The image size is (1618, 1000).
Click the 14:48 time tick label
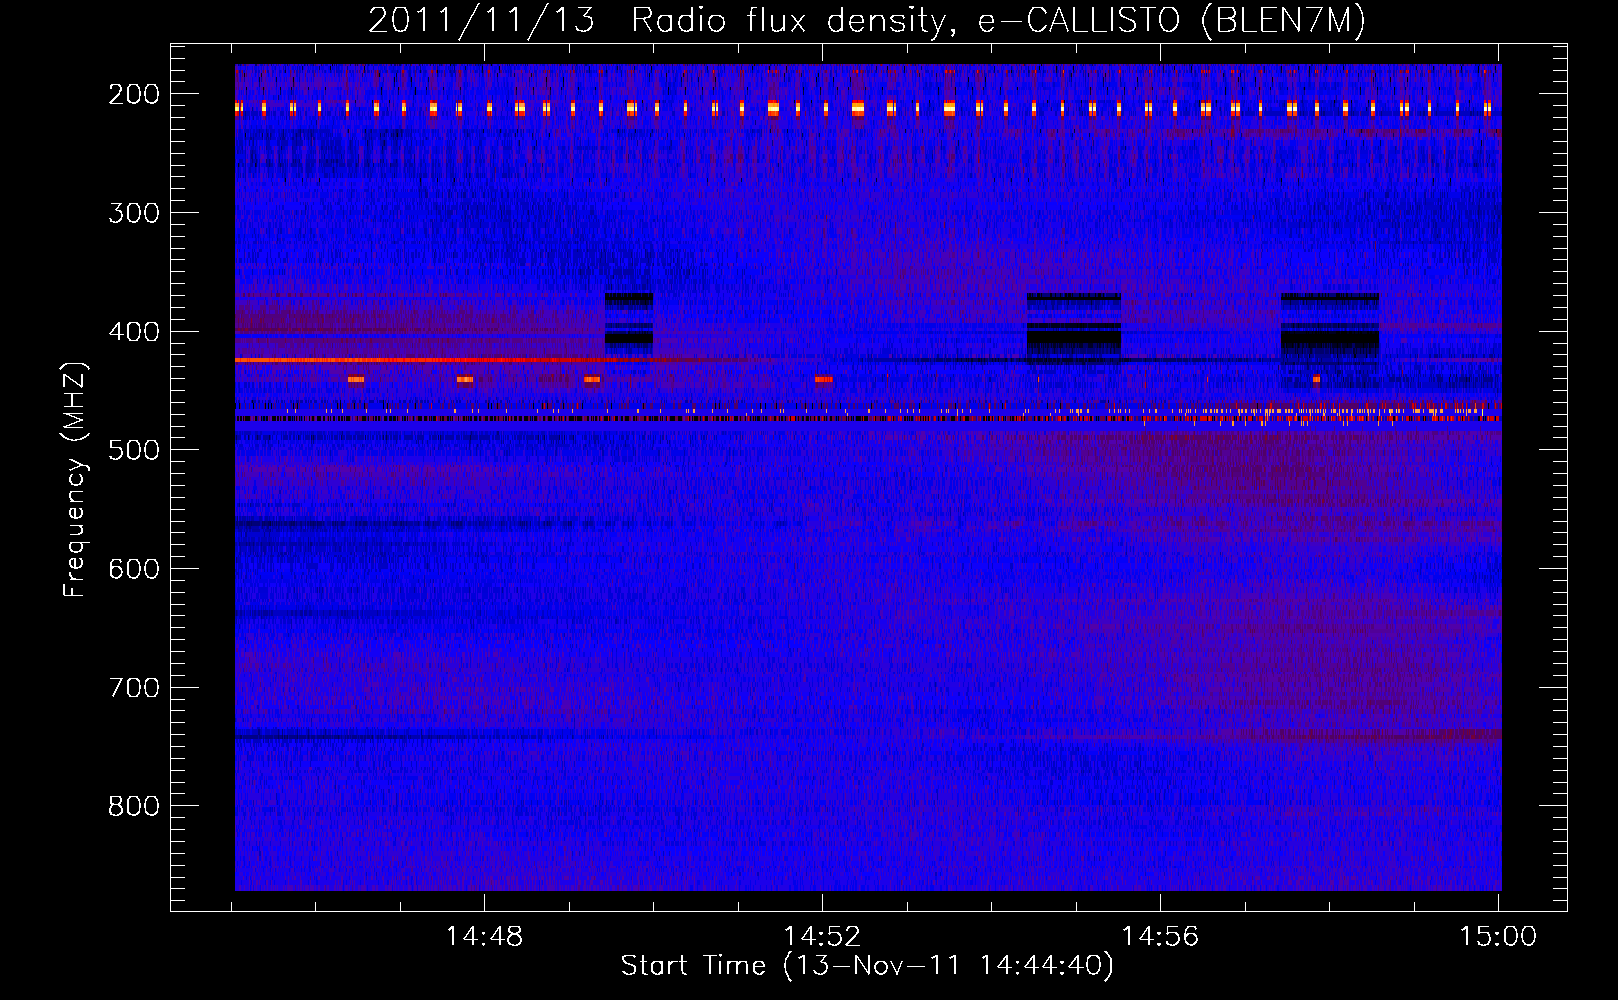point(484,937)
